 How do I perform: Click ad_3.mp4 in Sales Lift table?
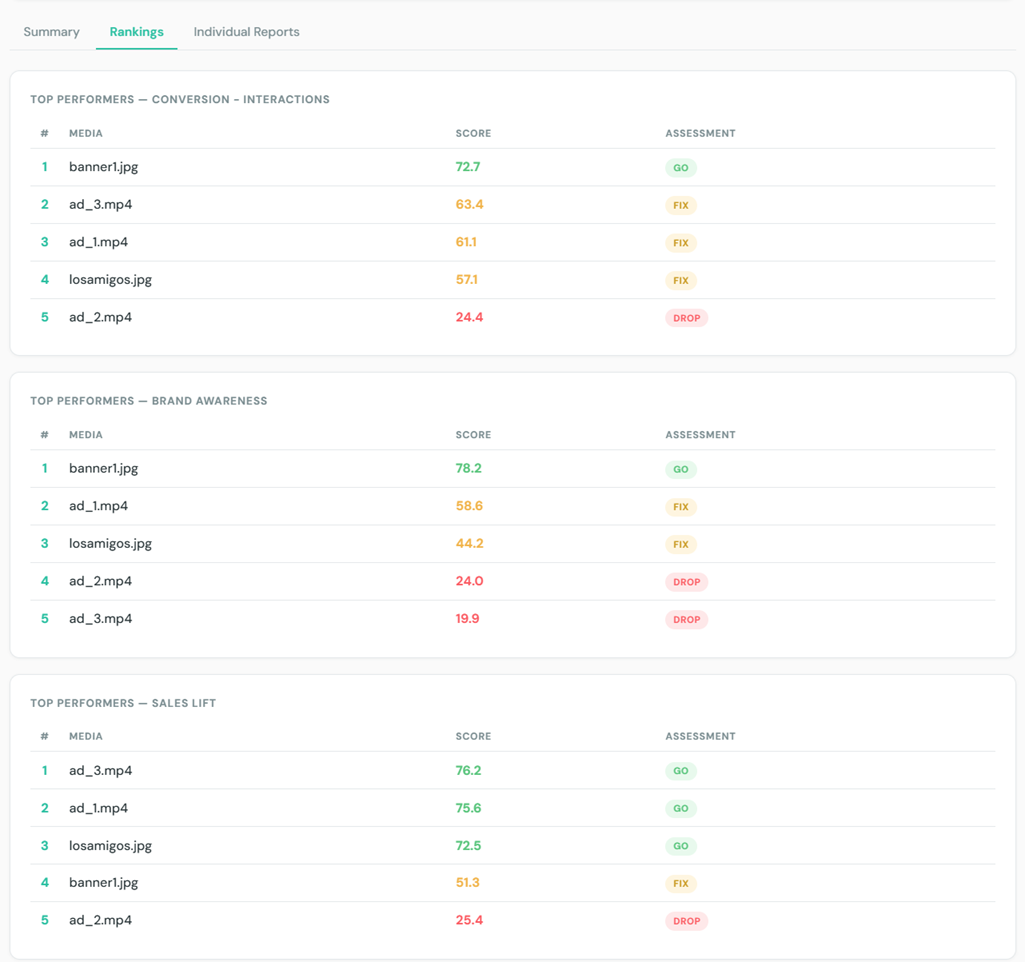point(101,771)
